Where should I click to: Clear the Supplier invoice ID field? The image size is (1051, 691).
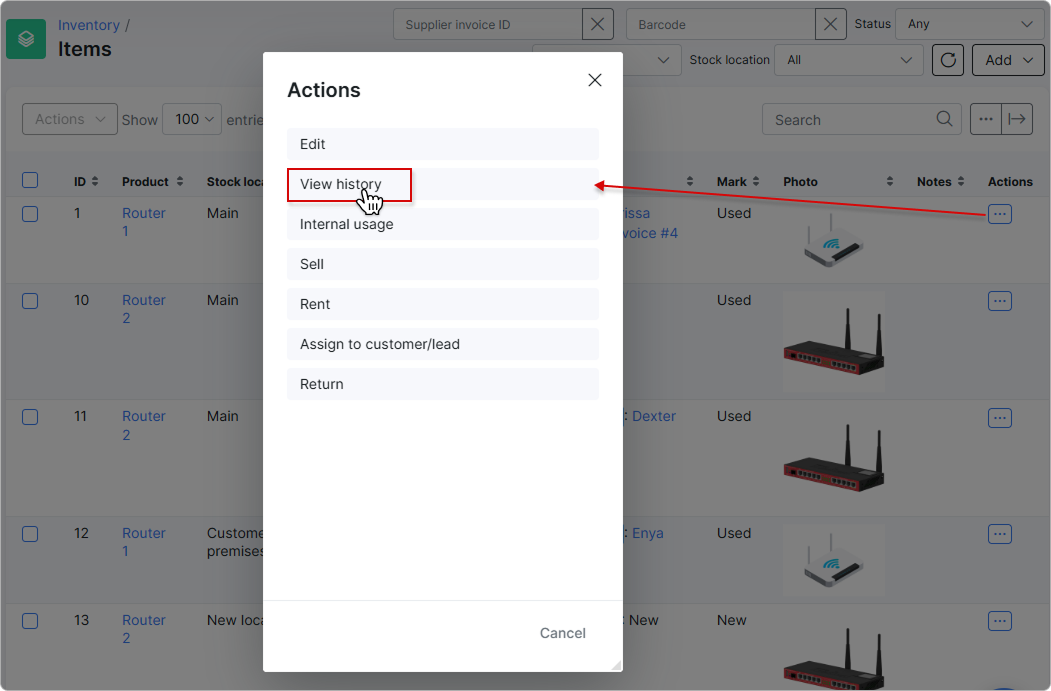pos(597,24)
